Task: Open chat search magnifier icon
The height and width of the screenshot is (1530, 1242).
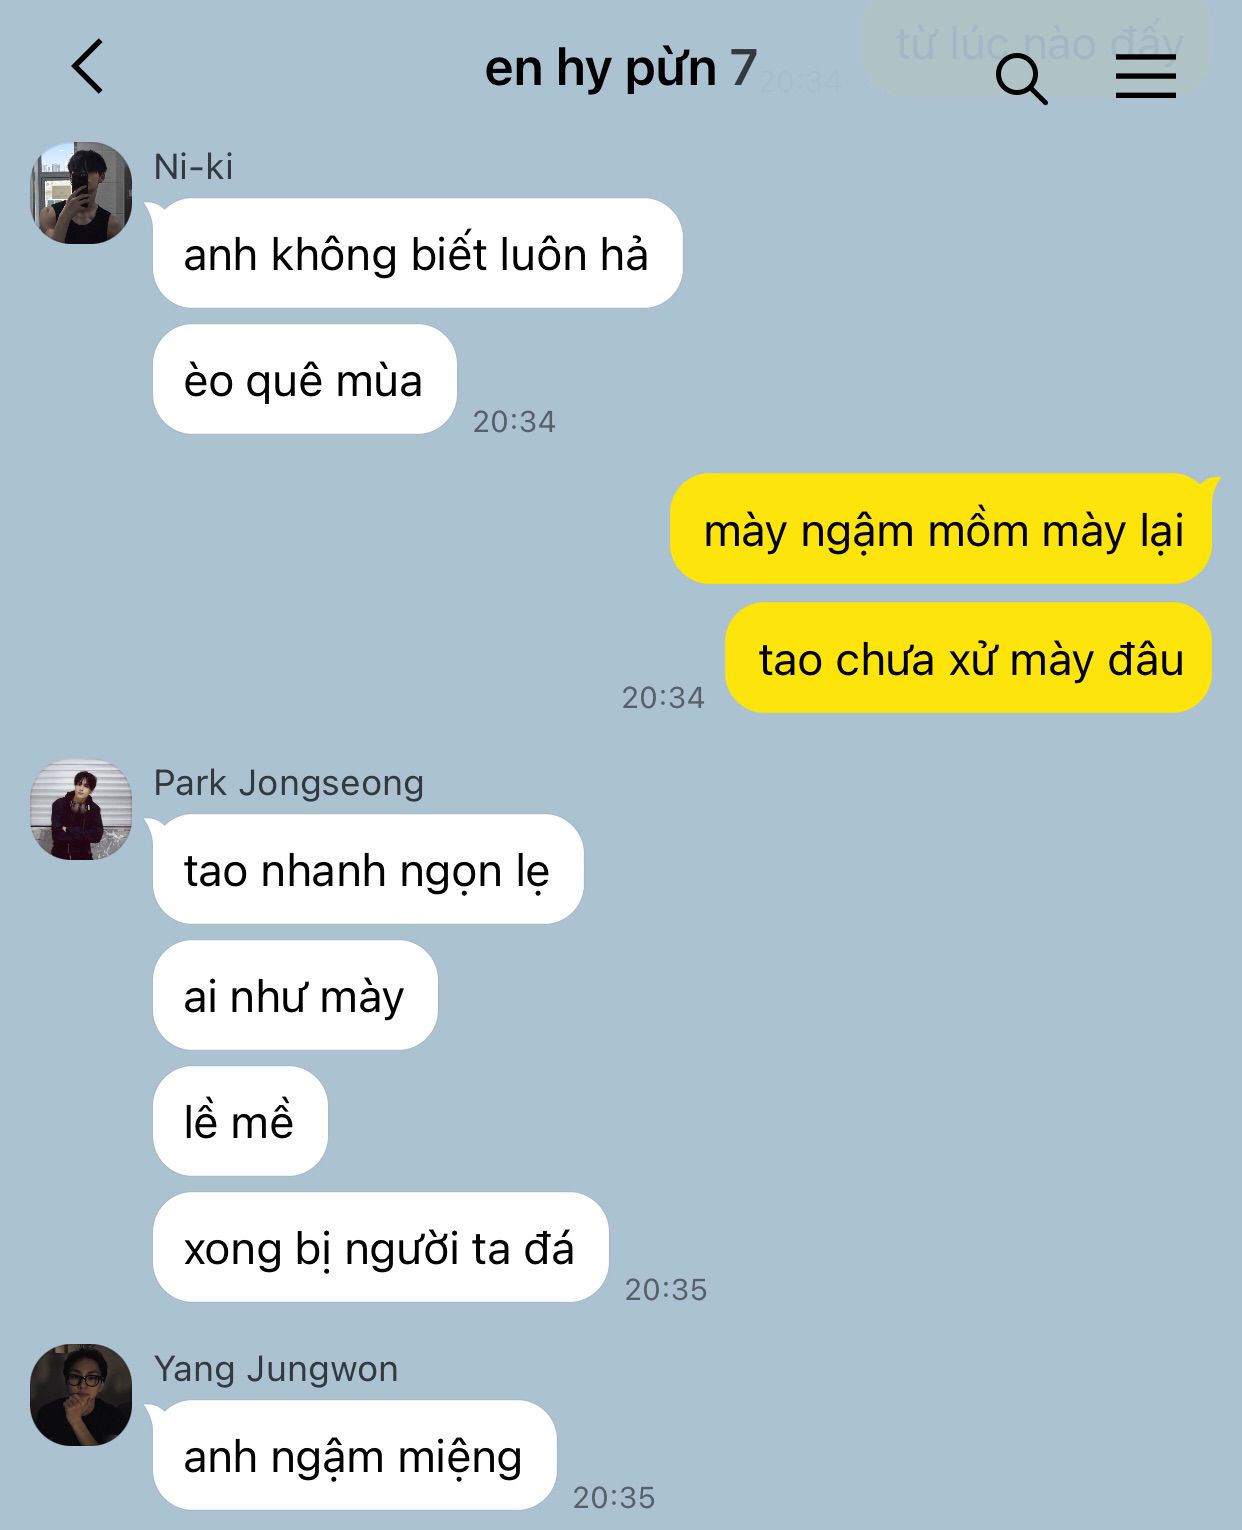Action: pyautogui.click(x=1021, y=79)
